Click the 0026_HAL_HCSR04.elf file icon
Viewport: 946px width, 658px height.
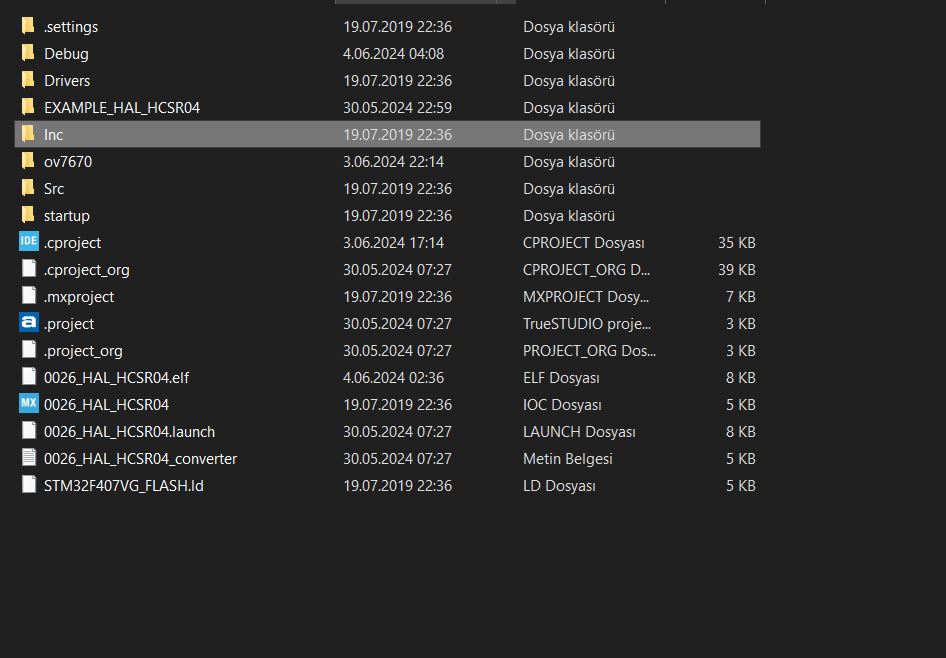pos(28,377)
